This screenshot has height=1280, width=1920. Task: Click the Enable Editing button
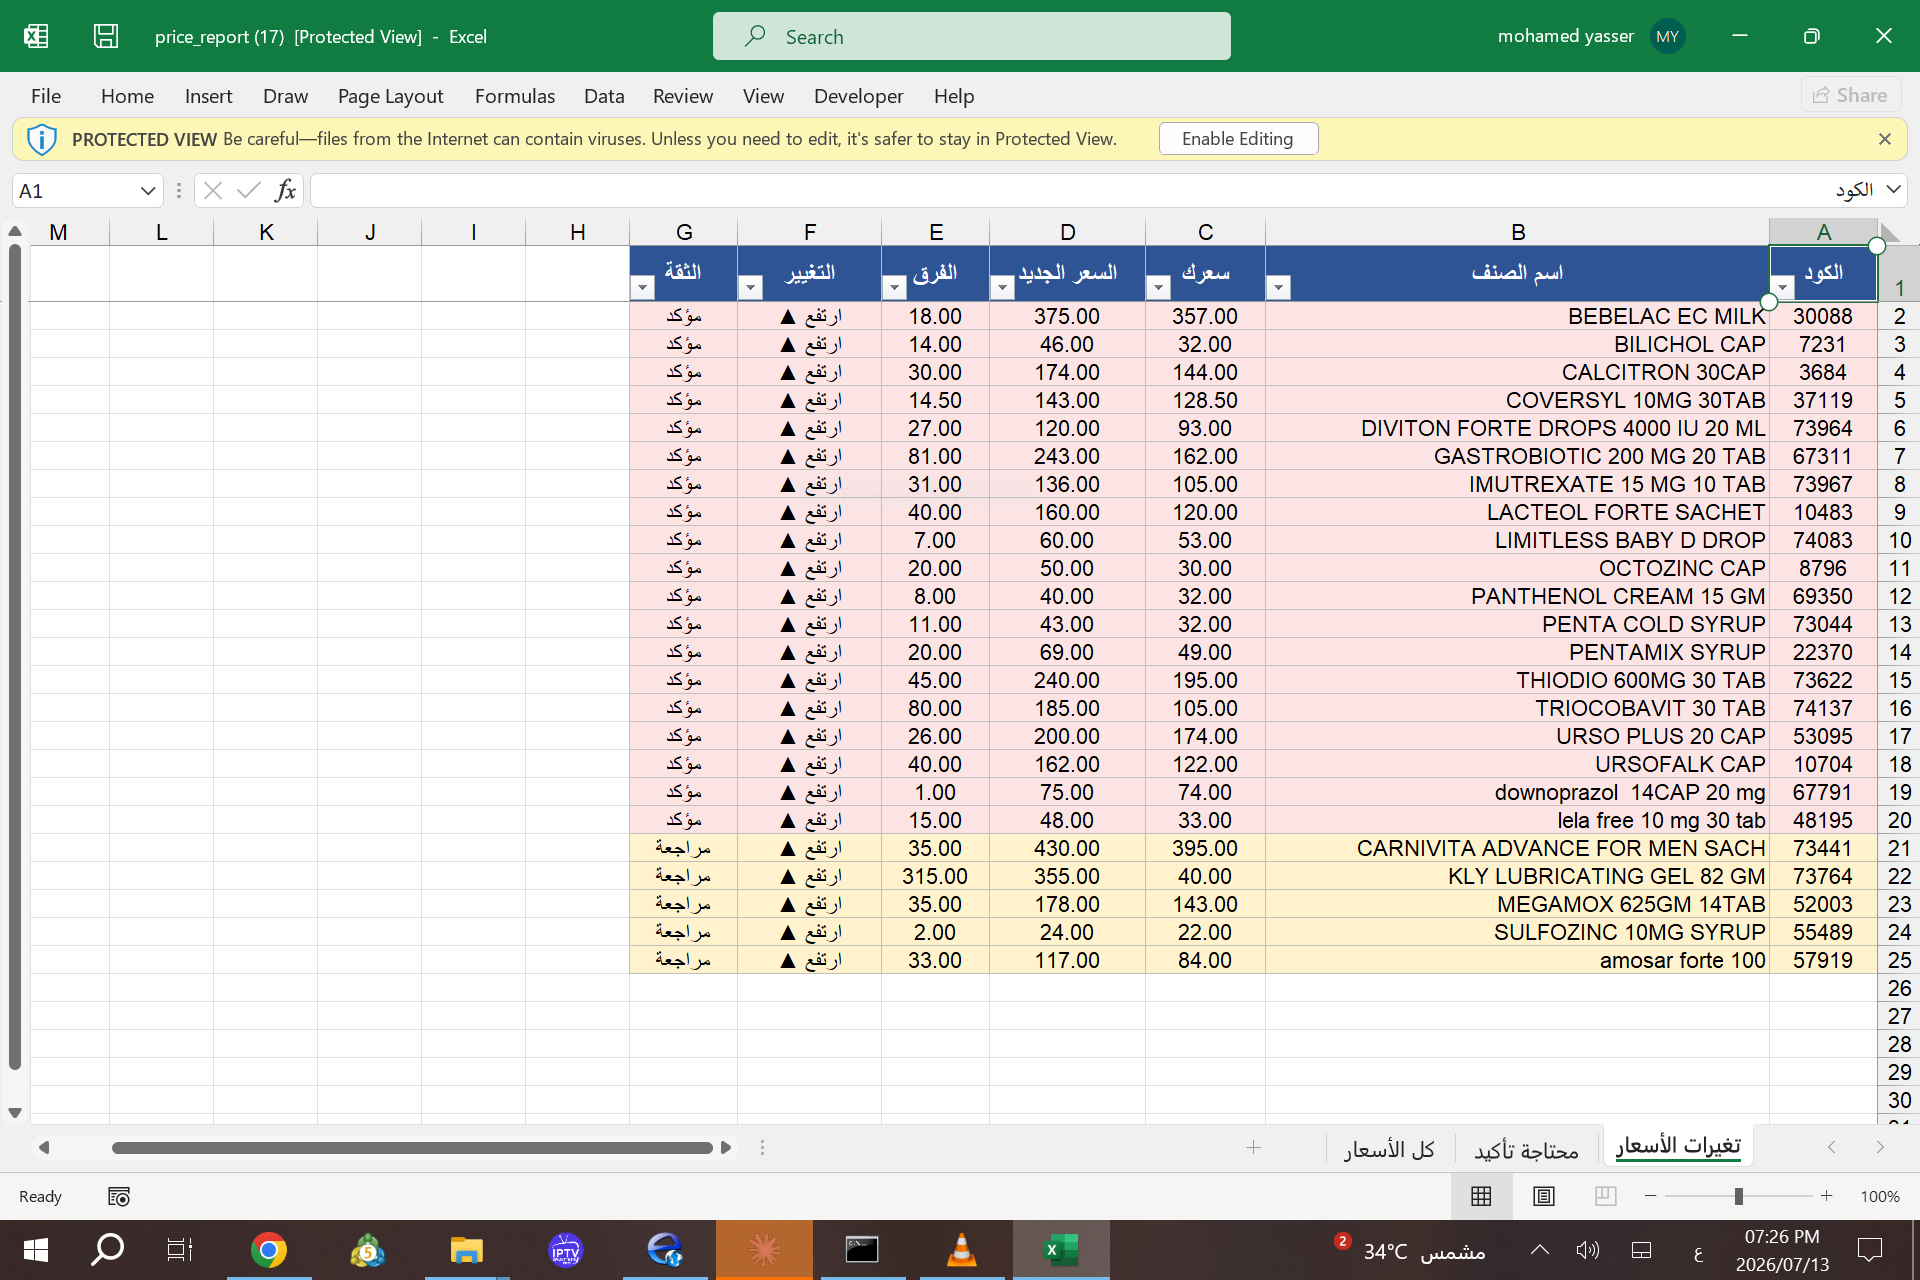1238,139
